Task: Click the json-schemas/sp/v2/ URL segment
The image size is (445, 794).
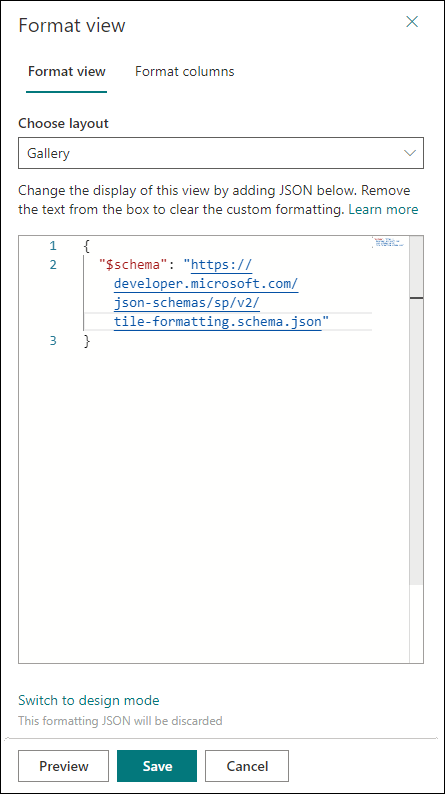Action: [x=187, y=303]
